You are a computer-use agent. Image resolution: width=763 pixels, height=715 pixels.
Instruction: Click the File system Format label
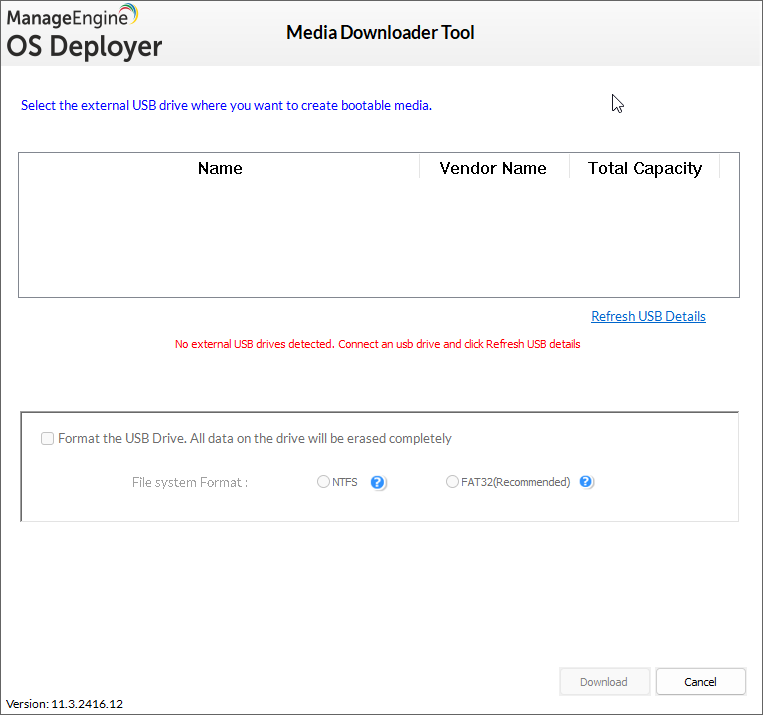click(190, 482)
